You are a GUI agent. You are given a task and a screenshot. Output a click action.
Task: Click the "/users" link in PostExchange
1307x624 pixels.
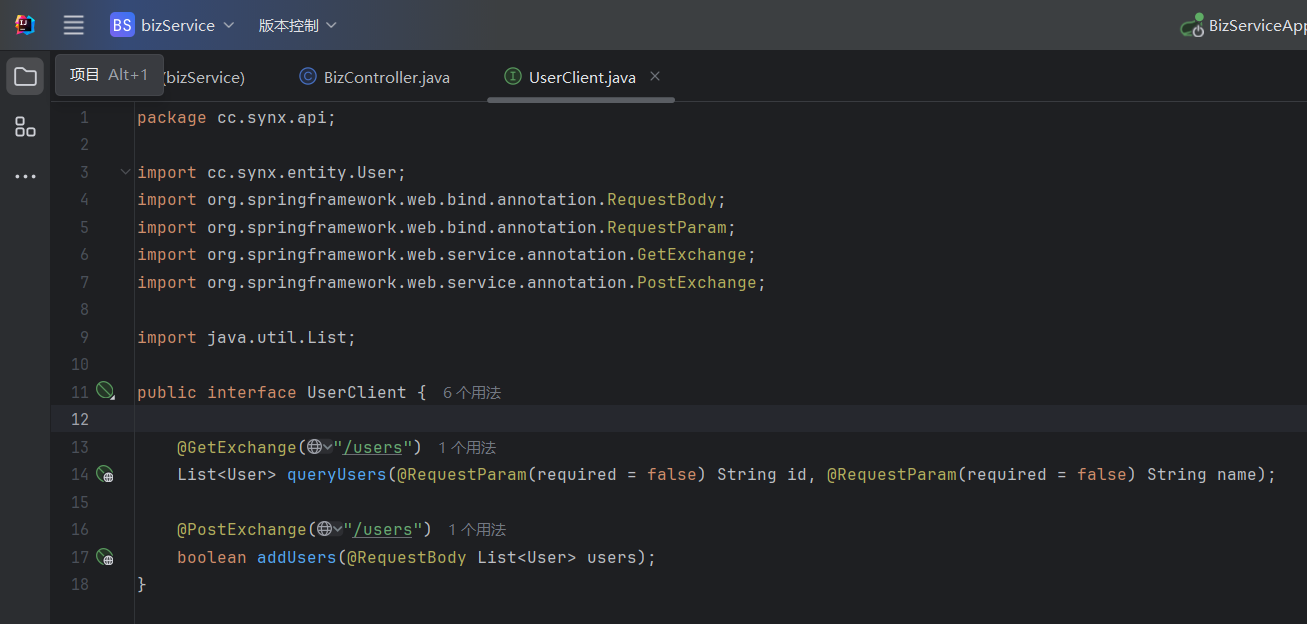pos(382,529)
